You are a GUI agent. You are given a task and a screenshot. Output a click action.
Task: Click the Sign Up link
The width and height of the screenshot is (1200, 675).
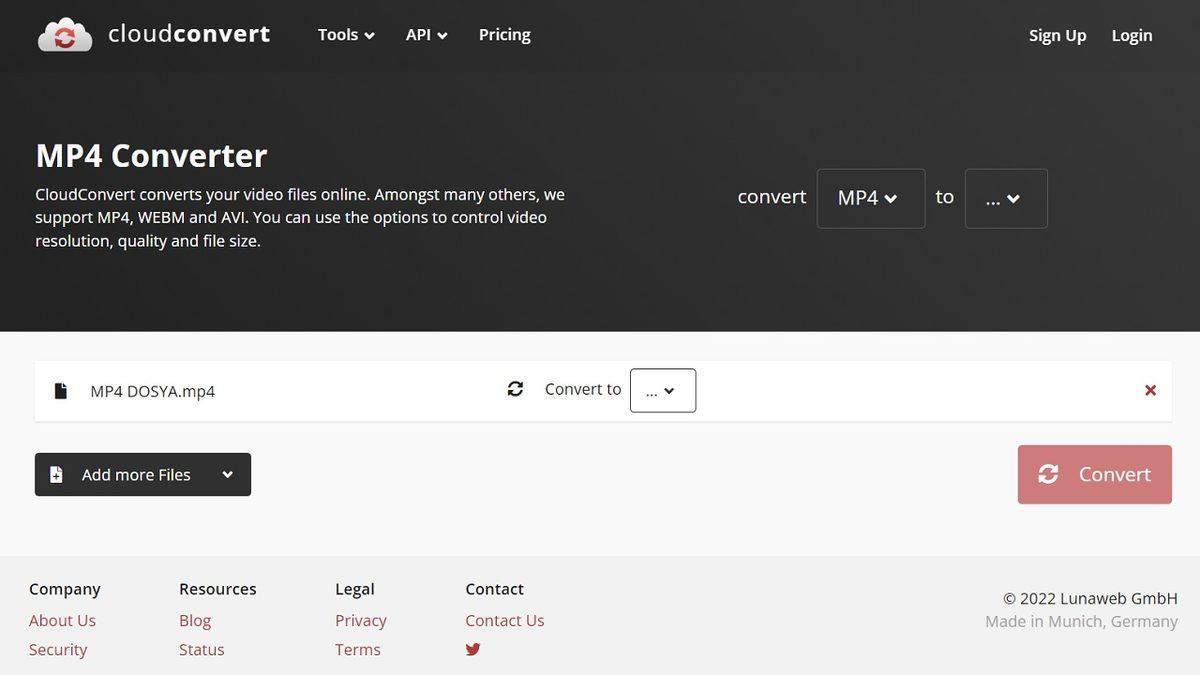pyautogui.click(x=1057, y=35)
